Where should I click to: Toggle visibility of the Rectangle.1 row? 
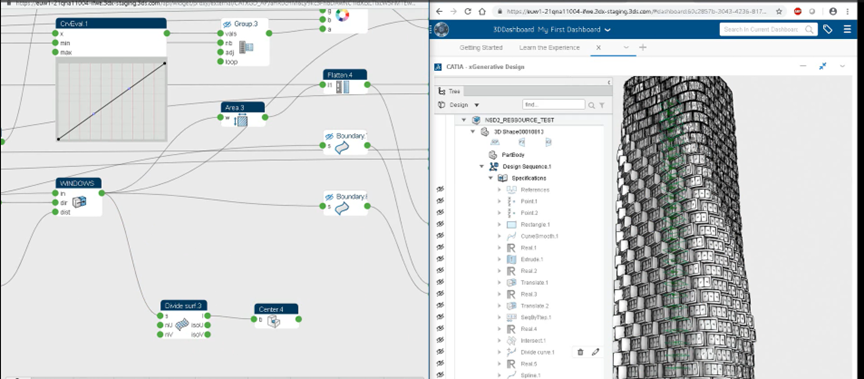pyautogui.click(x=440, y=224)
